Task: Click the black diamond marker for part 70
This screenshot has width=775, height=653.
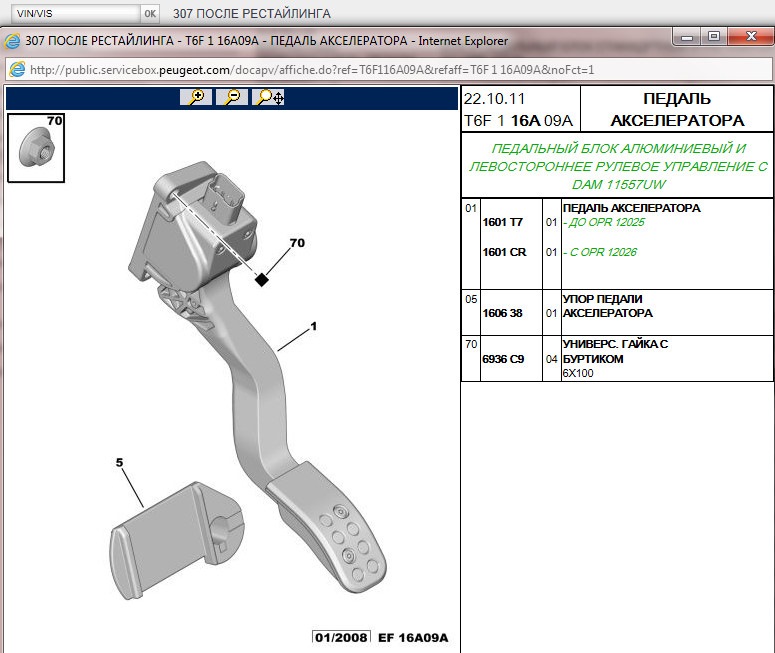Action: point(261,280)
